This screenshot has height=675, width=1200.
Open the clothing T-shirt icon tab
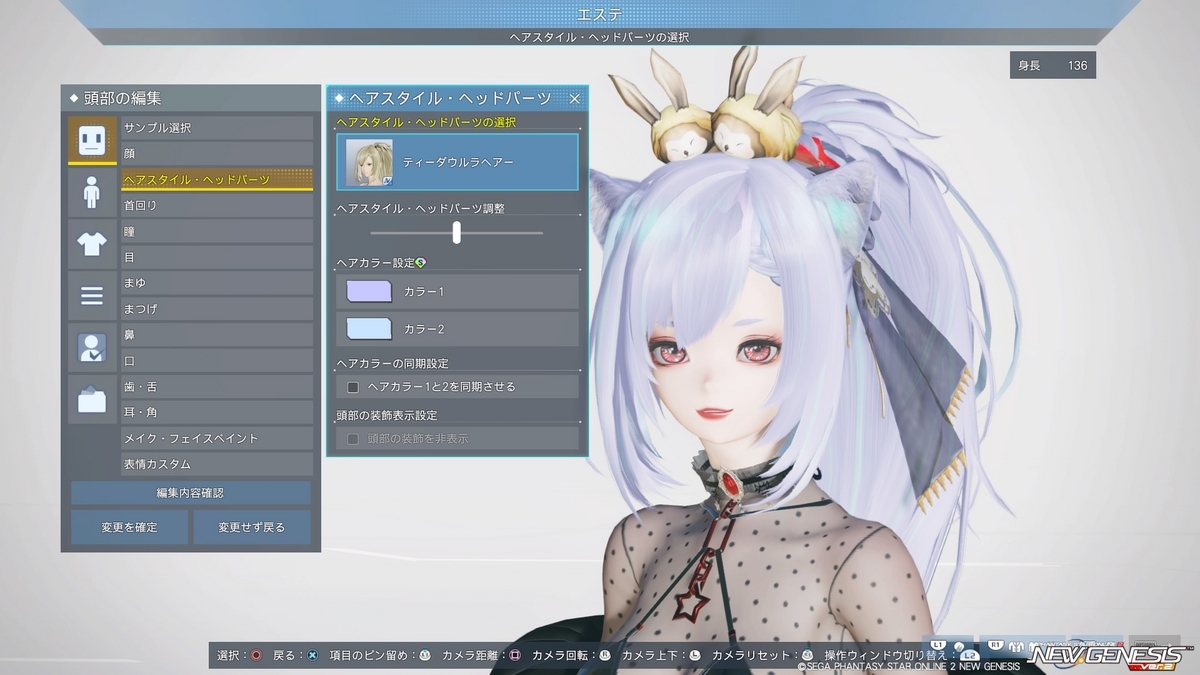pyautogui.click(x=92, y=244)
